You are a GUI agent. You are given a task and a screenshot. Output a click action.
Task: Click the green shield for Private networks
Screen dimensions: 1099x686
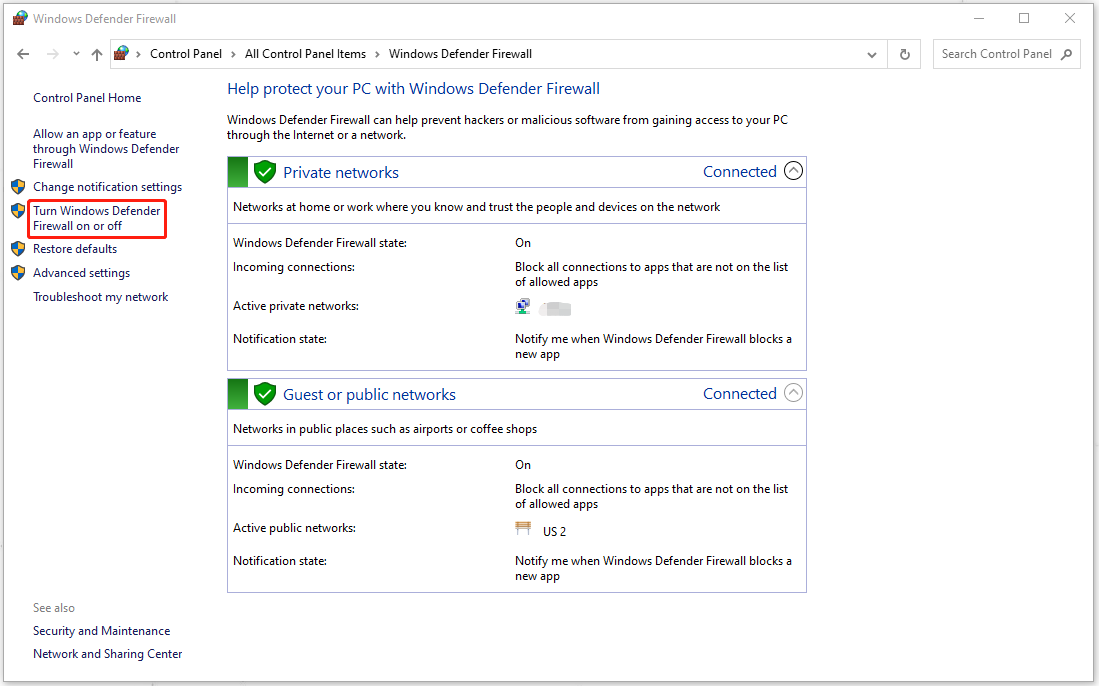point(264,171)
